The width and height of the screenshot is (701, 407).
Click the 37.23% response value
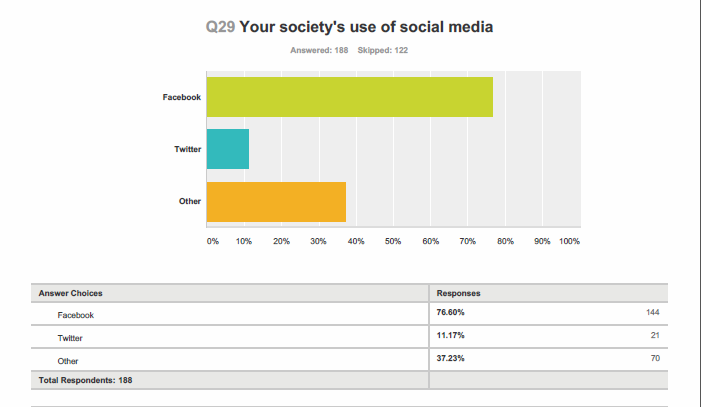tap(450, 358)
